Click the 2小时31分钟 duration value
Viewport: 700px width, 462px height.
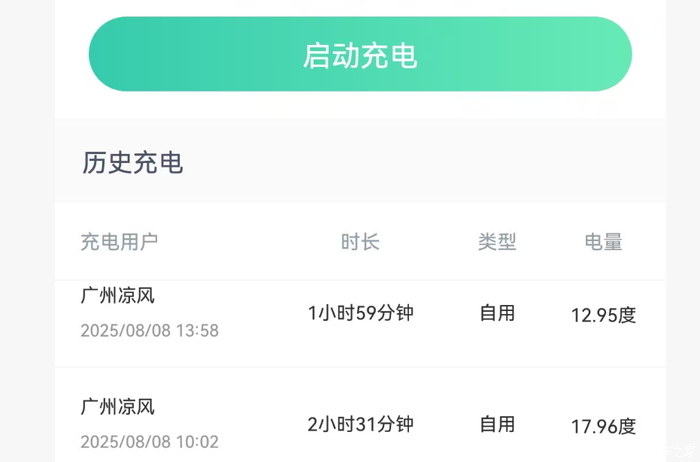(x=360, y=424)
